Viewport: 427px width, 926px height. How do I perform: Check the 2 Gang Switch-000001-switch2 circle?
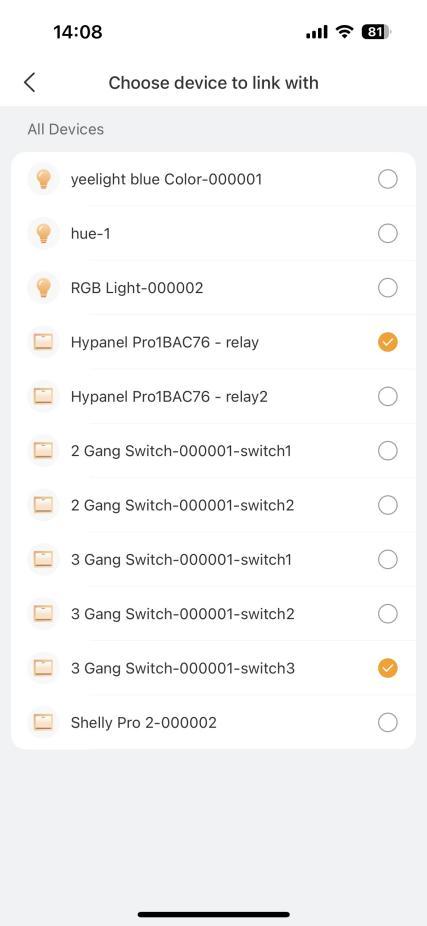click(x=387, y=506)
